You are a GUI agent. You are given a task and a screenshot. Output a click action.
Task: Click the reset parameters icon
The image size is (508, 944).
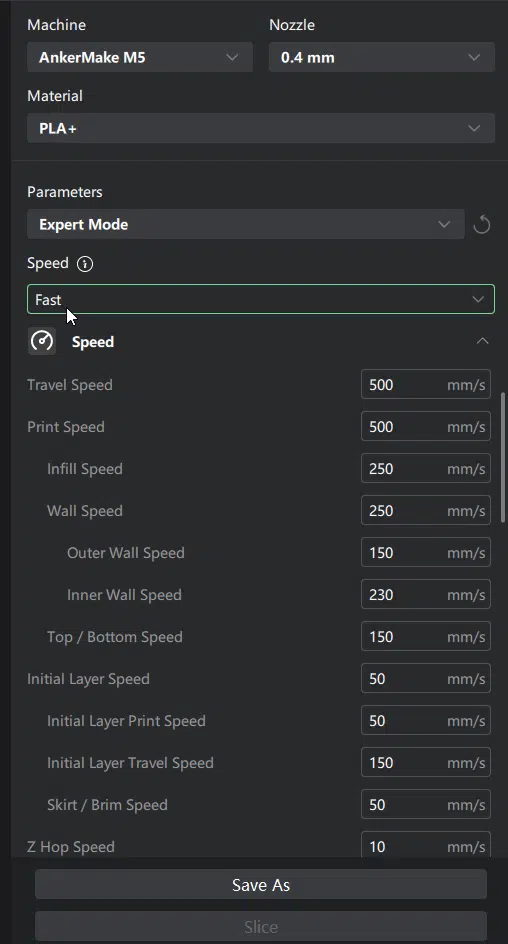coord(482,225)
